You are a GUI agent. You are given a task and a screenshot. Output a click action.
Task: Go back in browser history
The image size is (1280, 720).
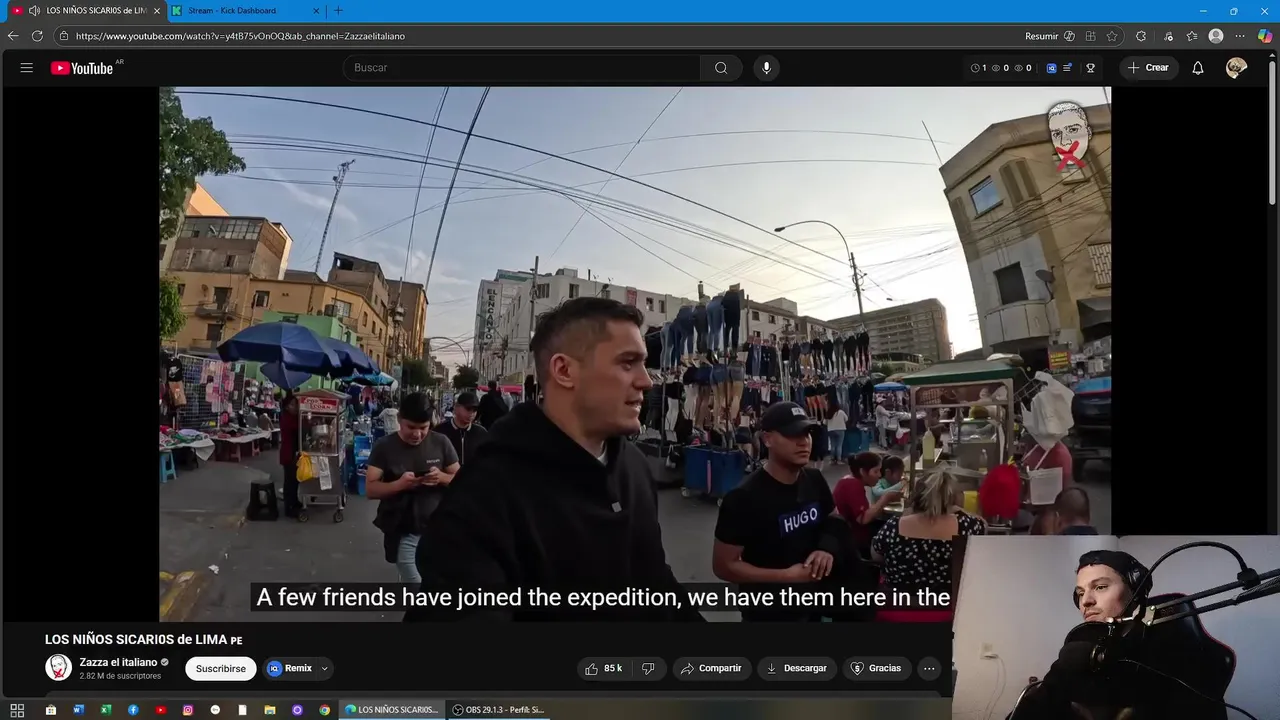pos(13,36)
